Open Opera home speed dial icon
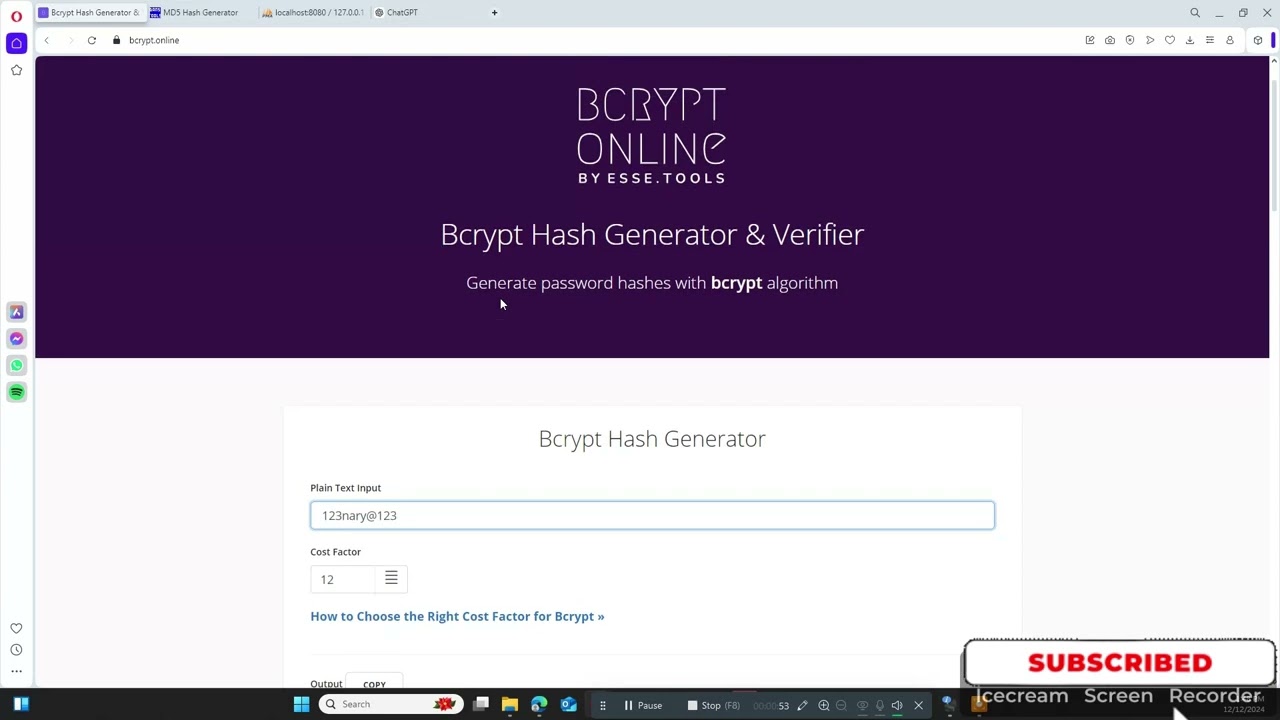The height and width of the screenshot is (720, 1280). [x=16, y=43]
